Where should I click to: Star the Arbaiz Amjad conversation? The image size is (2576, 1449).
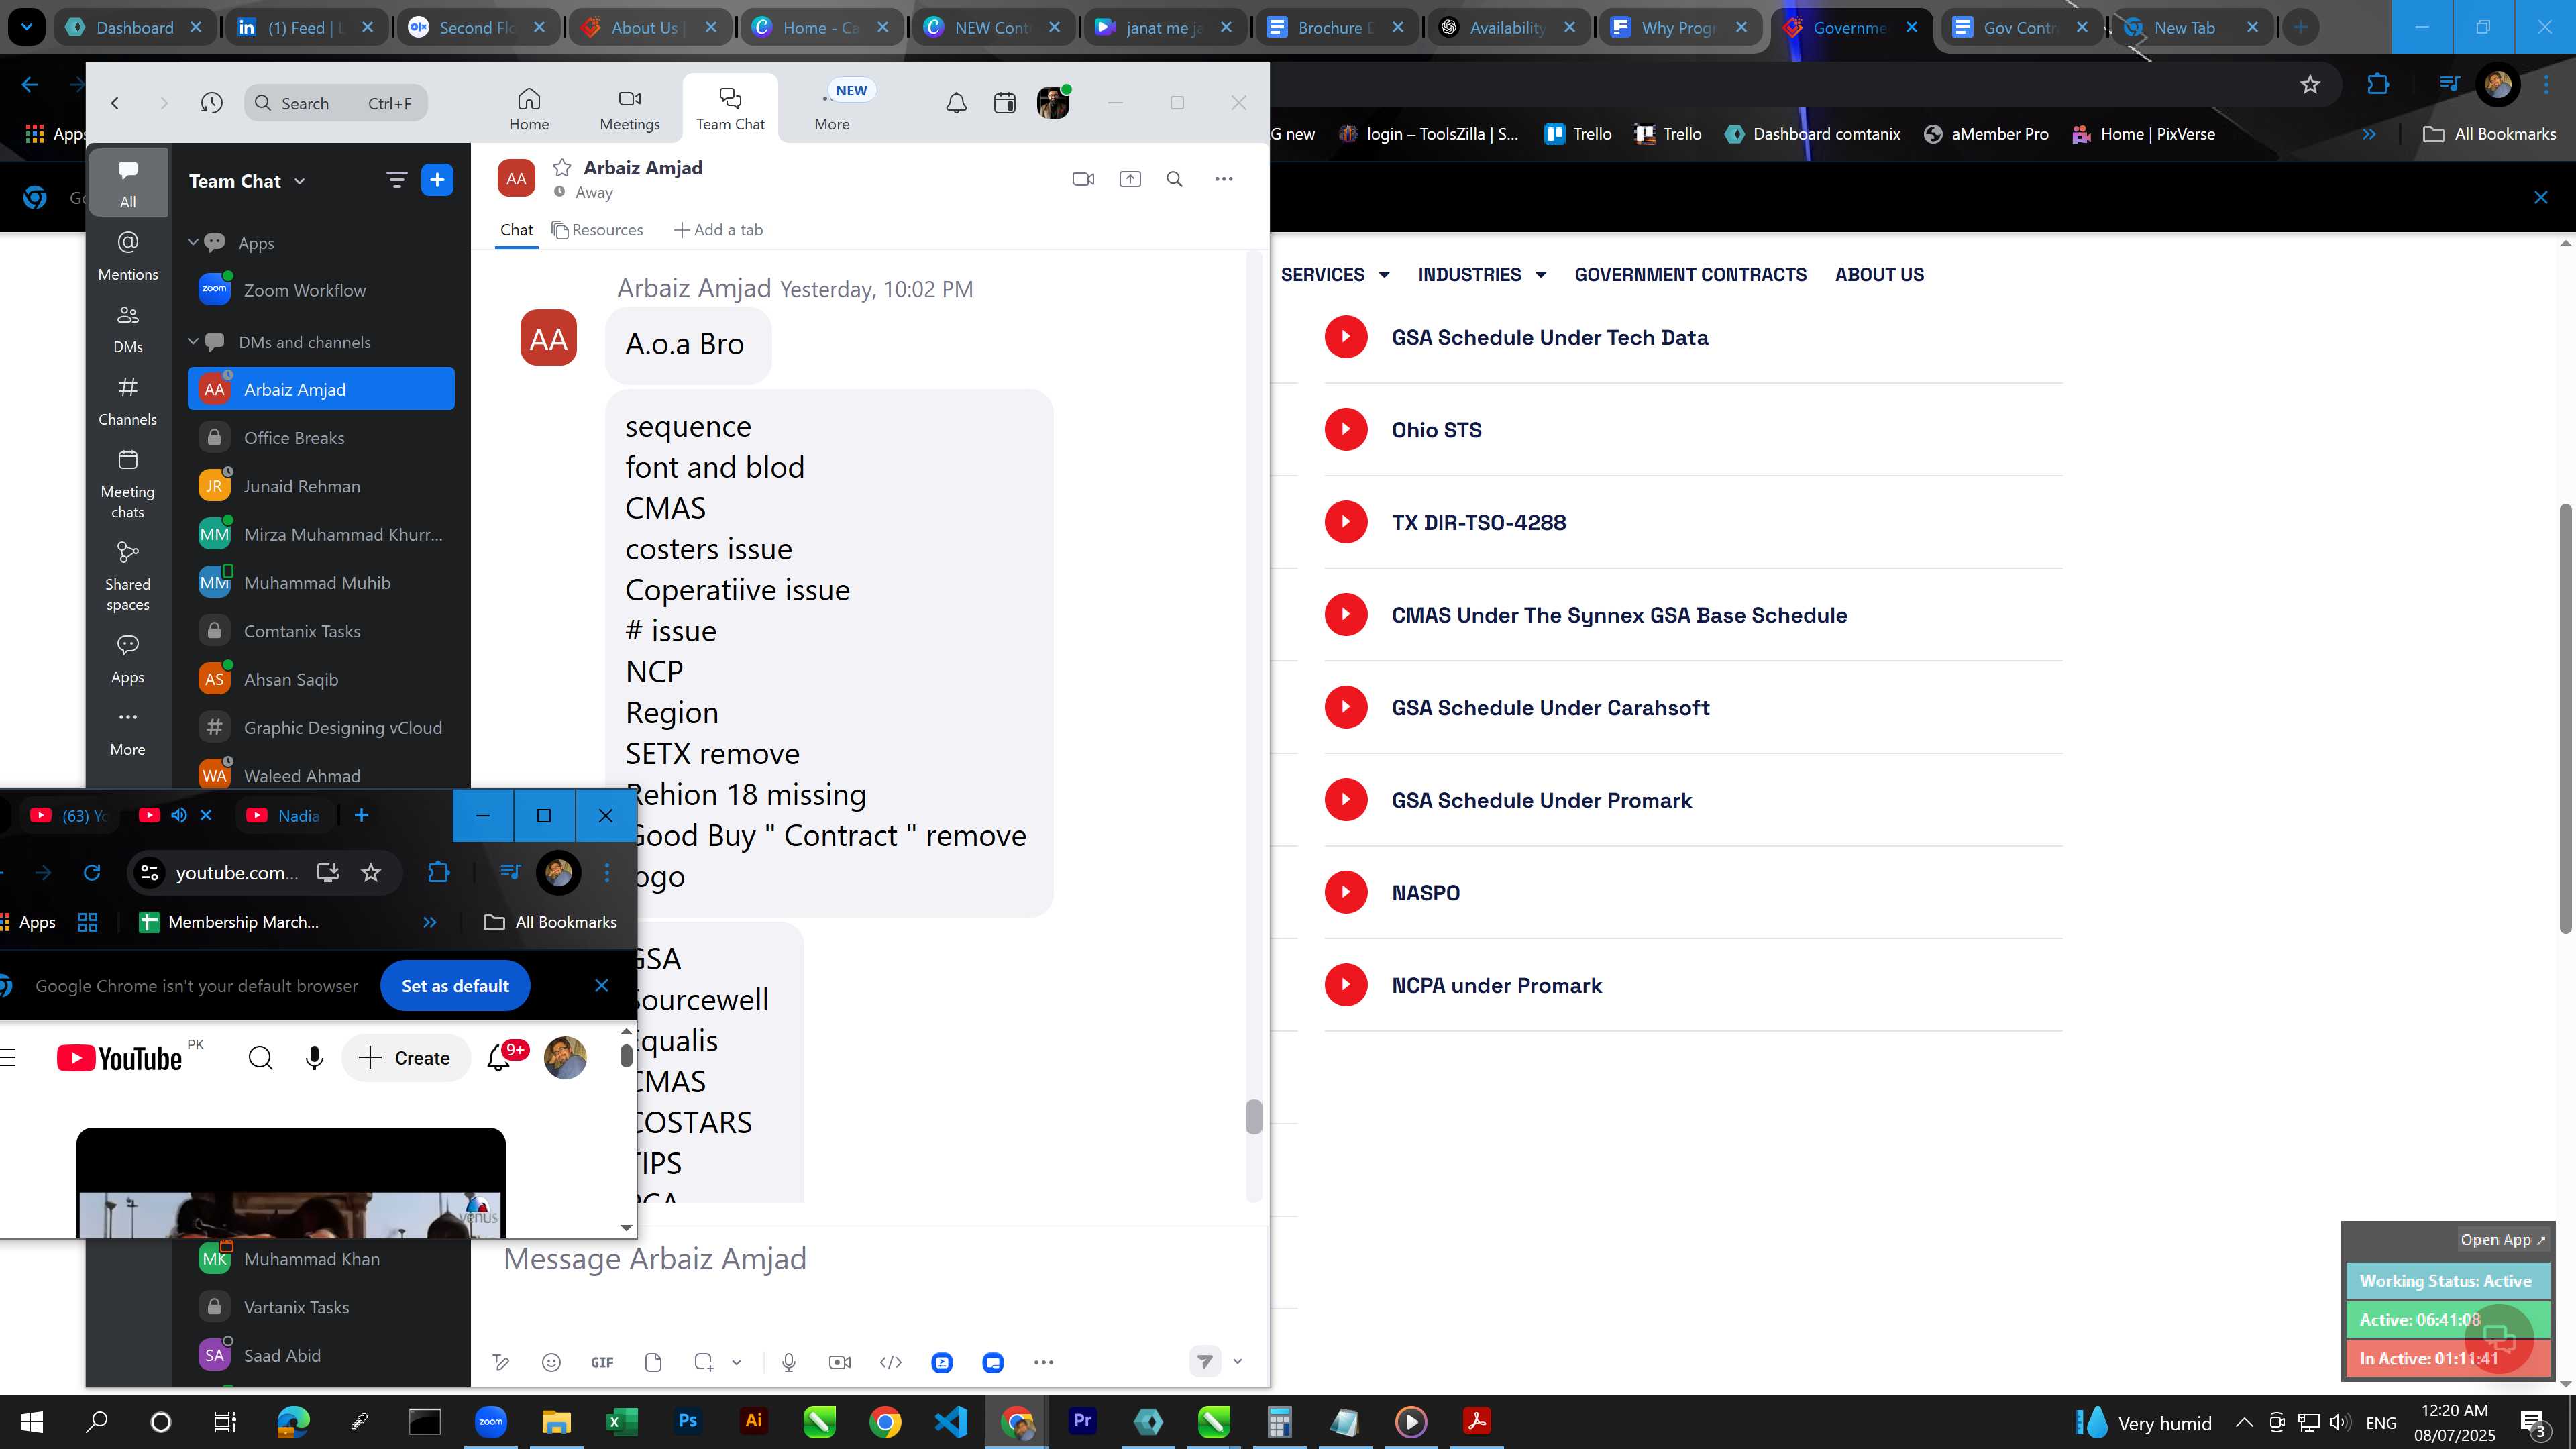coord(562,167)
